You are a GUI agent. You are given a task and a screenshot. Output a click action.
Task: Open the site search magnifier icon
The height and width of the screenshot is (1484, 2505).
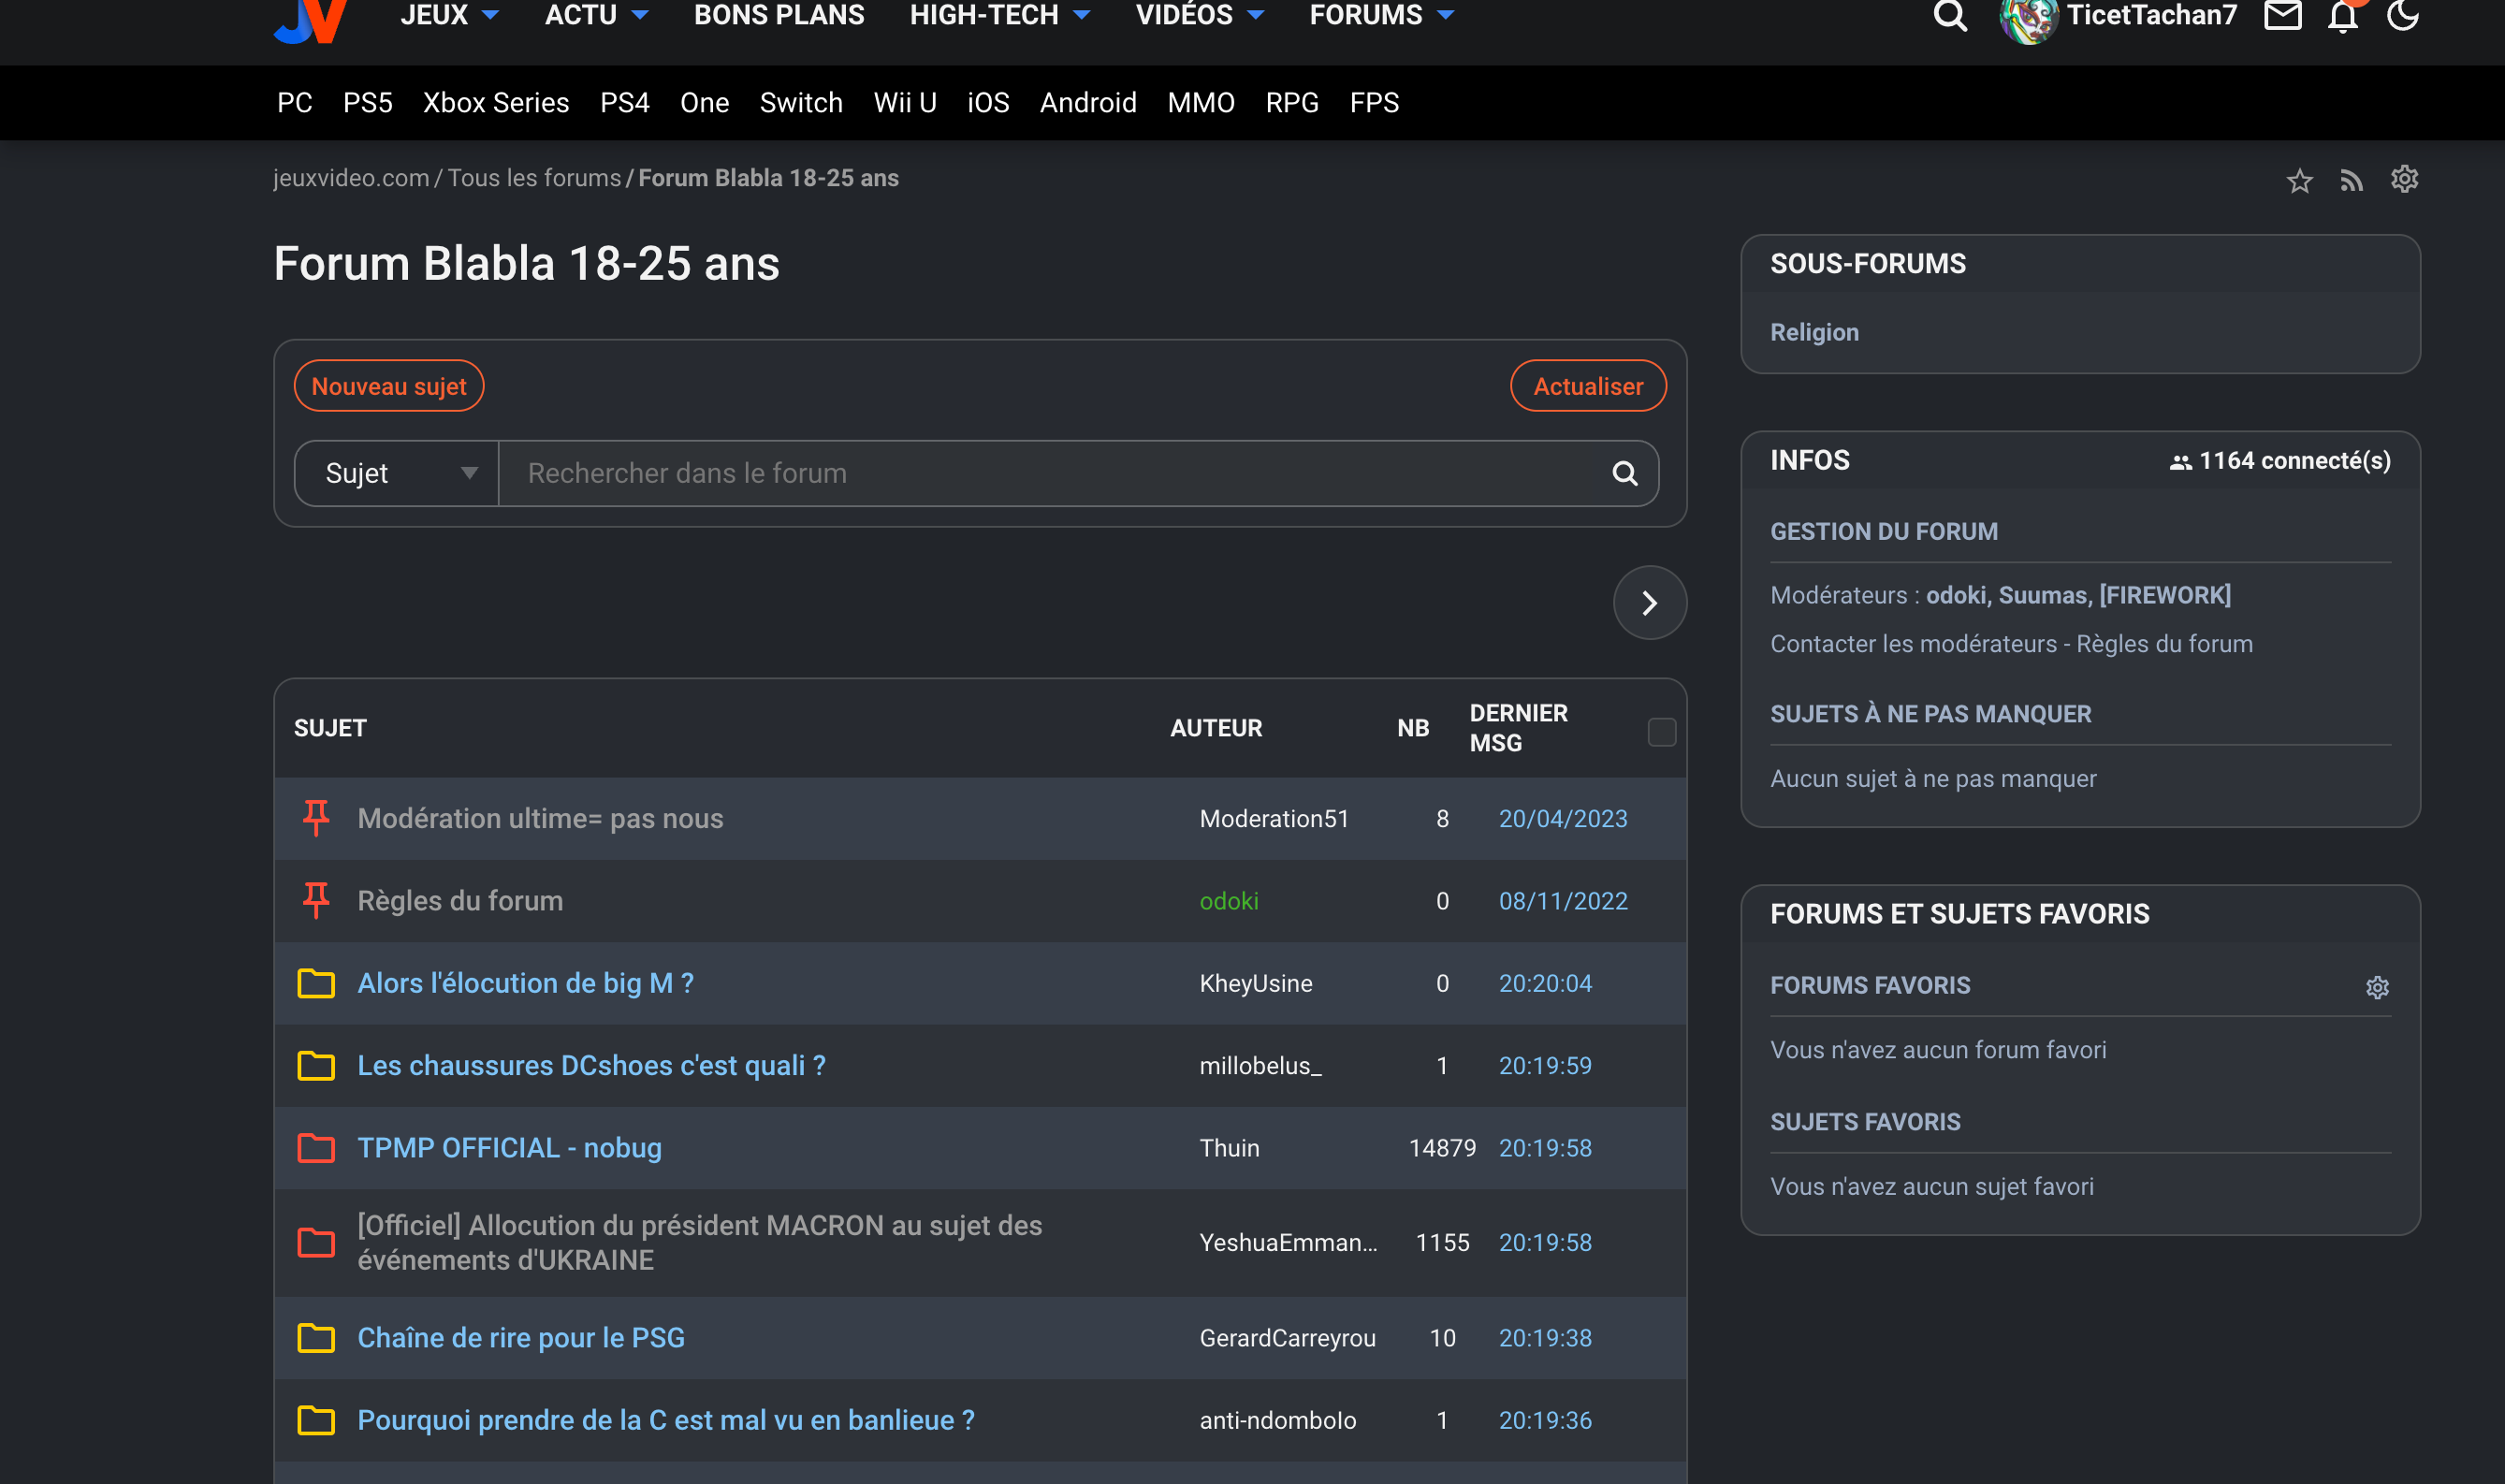tap(1949, 16)
